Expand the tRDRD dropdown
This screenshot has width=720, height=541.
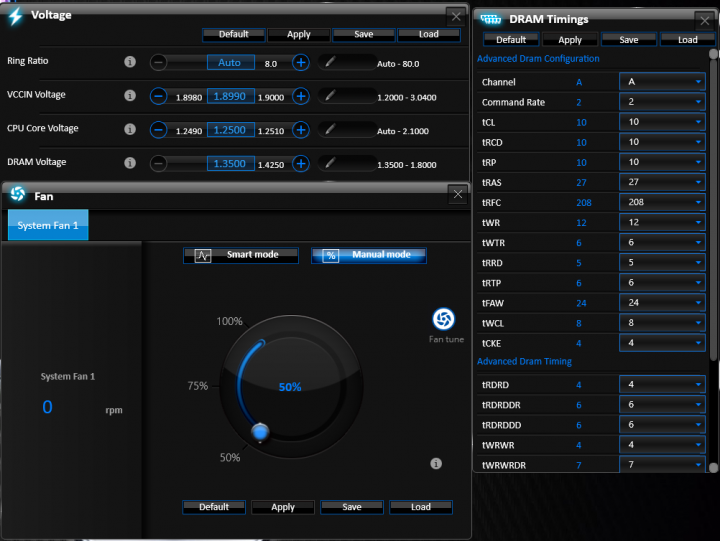click(662, 384)
